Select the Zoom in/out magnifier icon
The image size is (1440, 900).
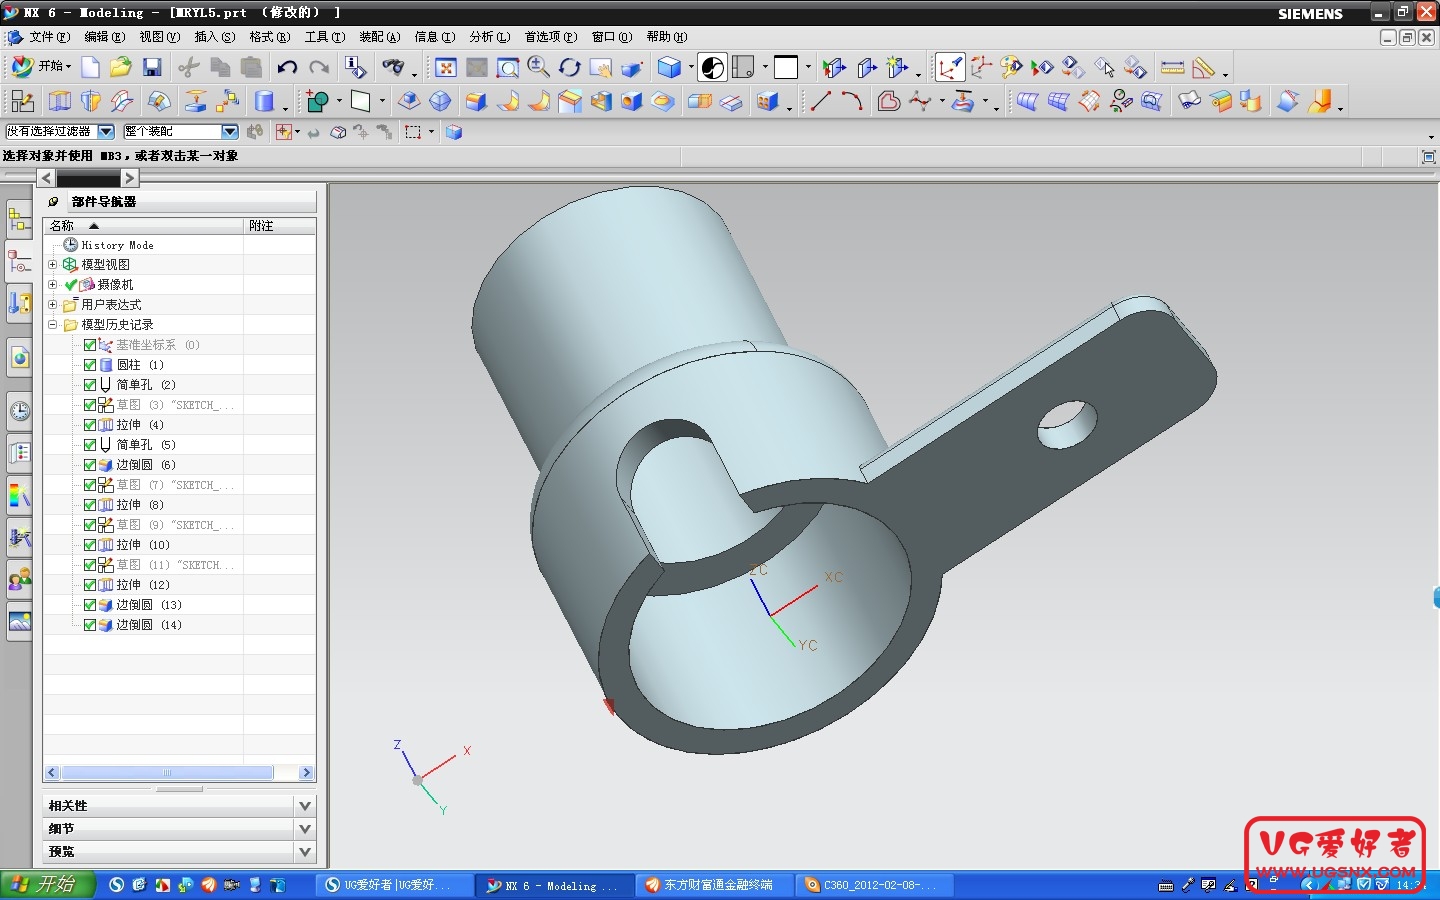(x=538, y=67)
